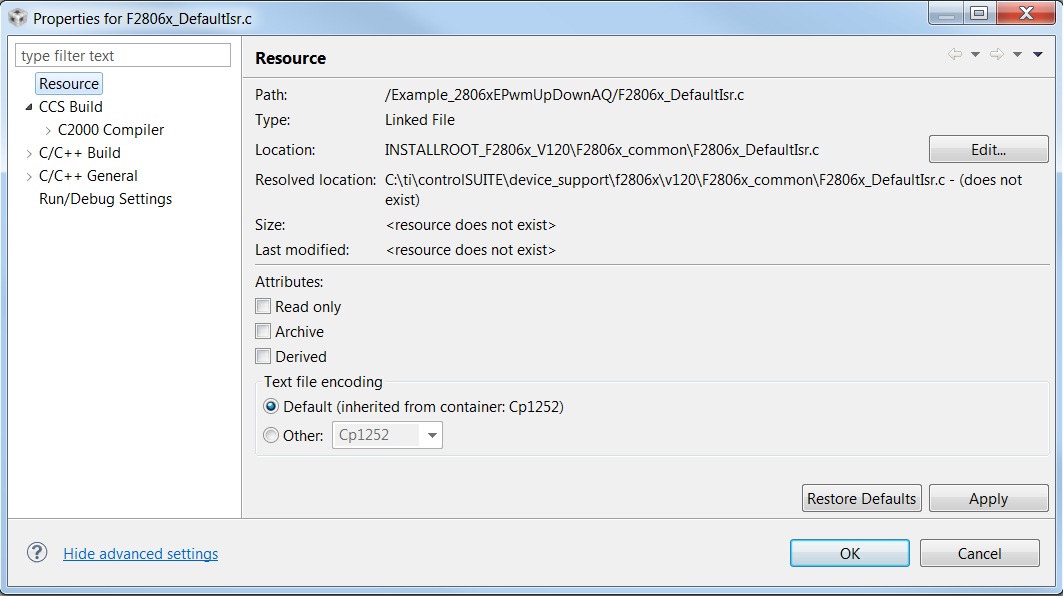Screen dimensions: 1063x596
Task: Collapse the CCS Build tree node
Action: tap(28, 107)
